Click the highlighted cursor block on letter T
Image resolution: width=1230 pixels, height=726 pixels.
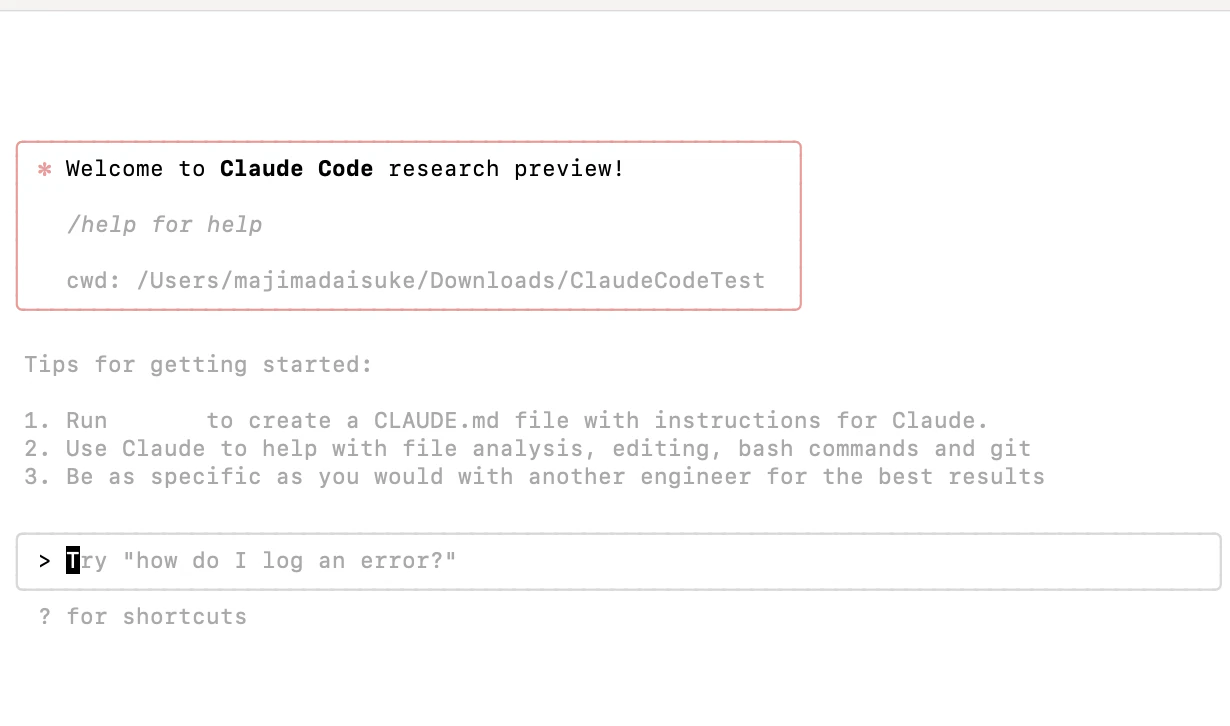click(x=73, y=561)
